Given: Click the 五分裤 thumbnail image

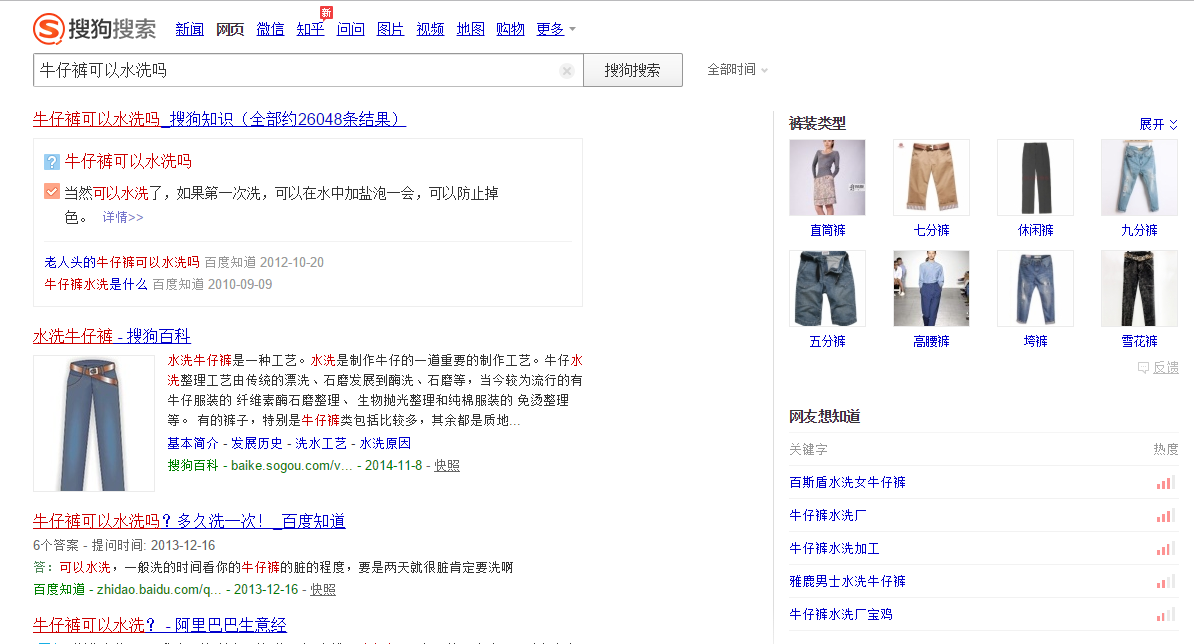Looking at the screenshot, I should (x=828, y=289).
